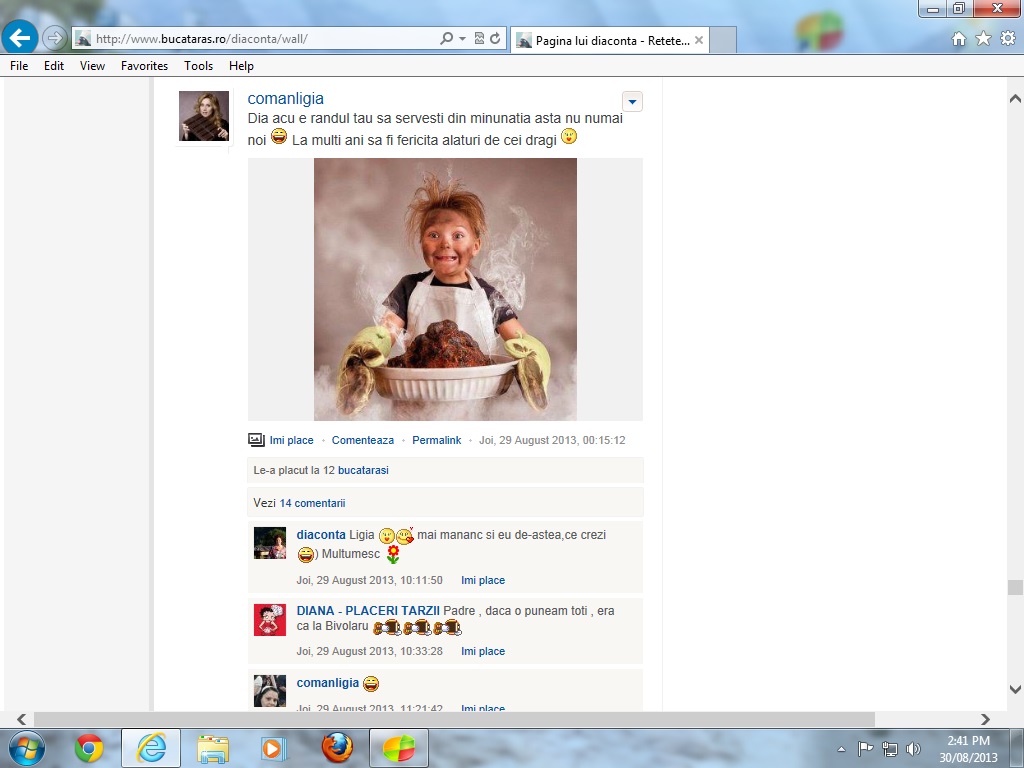
Task: Expand the address bar search dropdown arrow
Action: coord(462,39)
